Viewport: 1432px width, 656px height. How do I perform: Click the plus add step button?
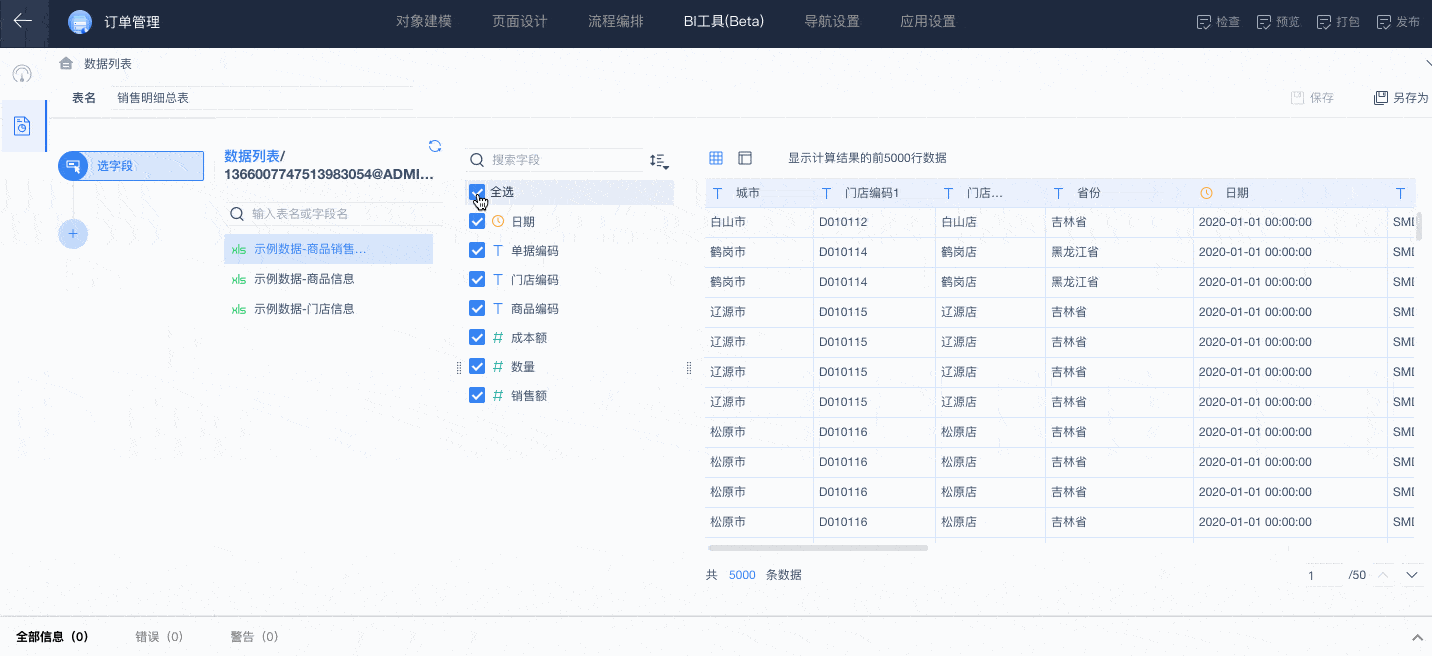point(73,233)
